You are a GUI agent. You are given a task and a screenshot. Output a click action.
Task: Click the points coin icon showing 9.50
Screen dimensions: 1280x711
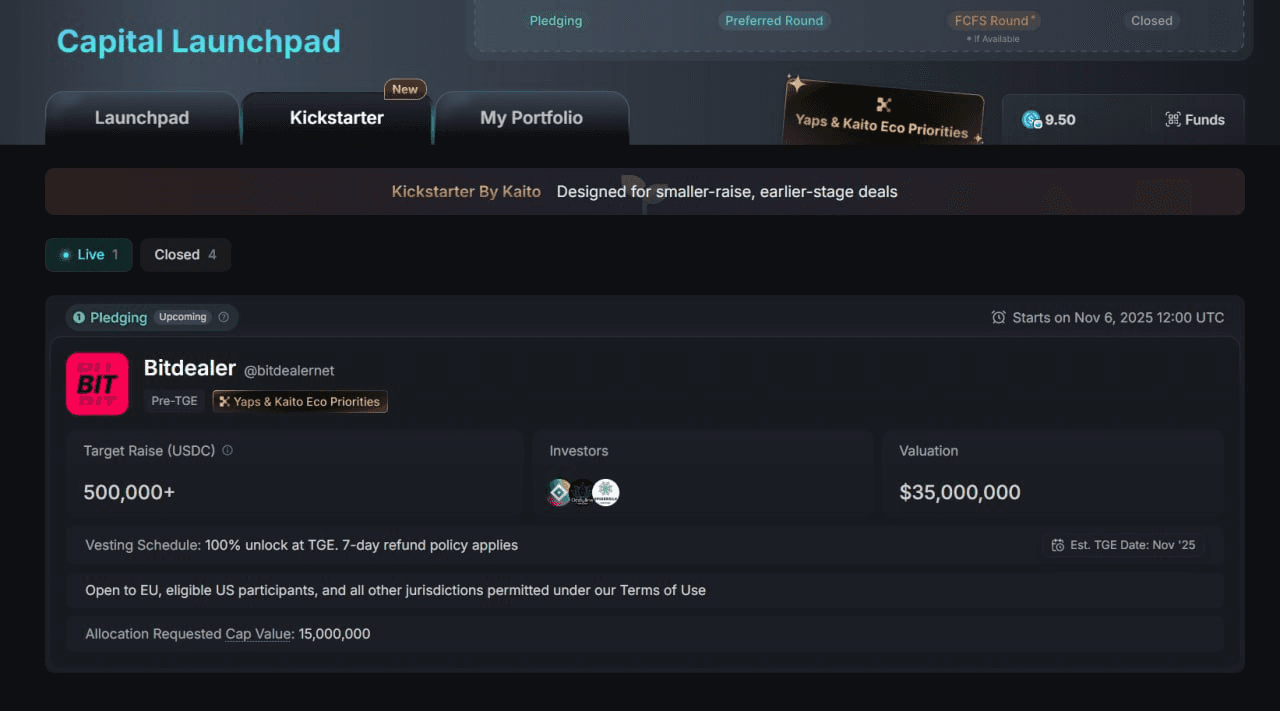click(x=1031, y=120)
